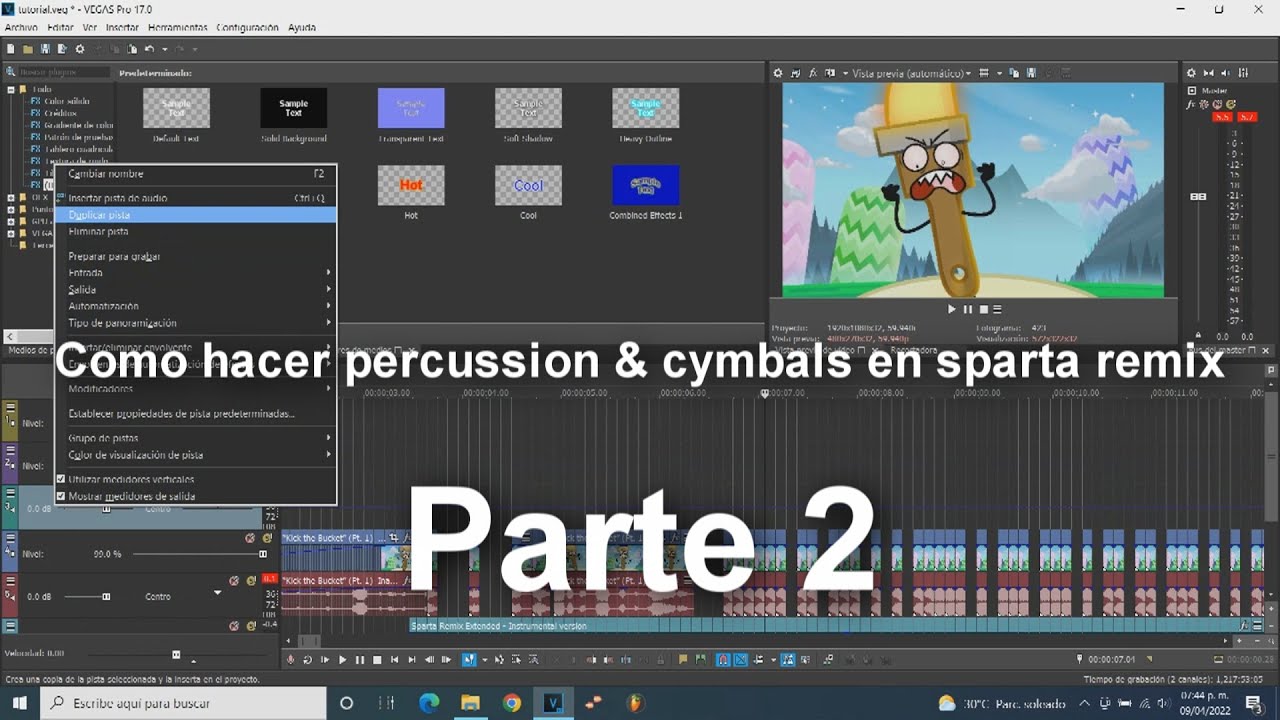The height and width of the screenshot is (720, 1280).
Task: Expand the GPU folder in plugin tree
Action: tap(11, 221)
